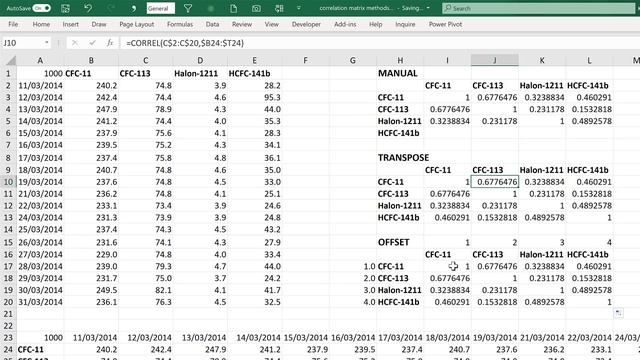This screenshot has height=360, width=640.
Task: Open the Inquire tab
Action: [x=405, y=24]
